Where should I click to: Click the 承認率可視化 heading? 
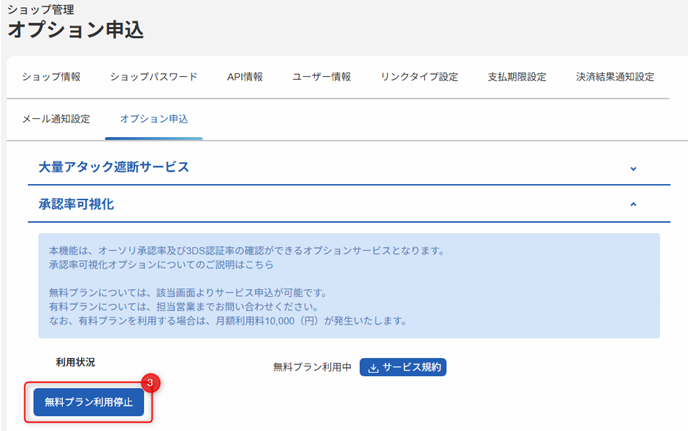point(76,204)
